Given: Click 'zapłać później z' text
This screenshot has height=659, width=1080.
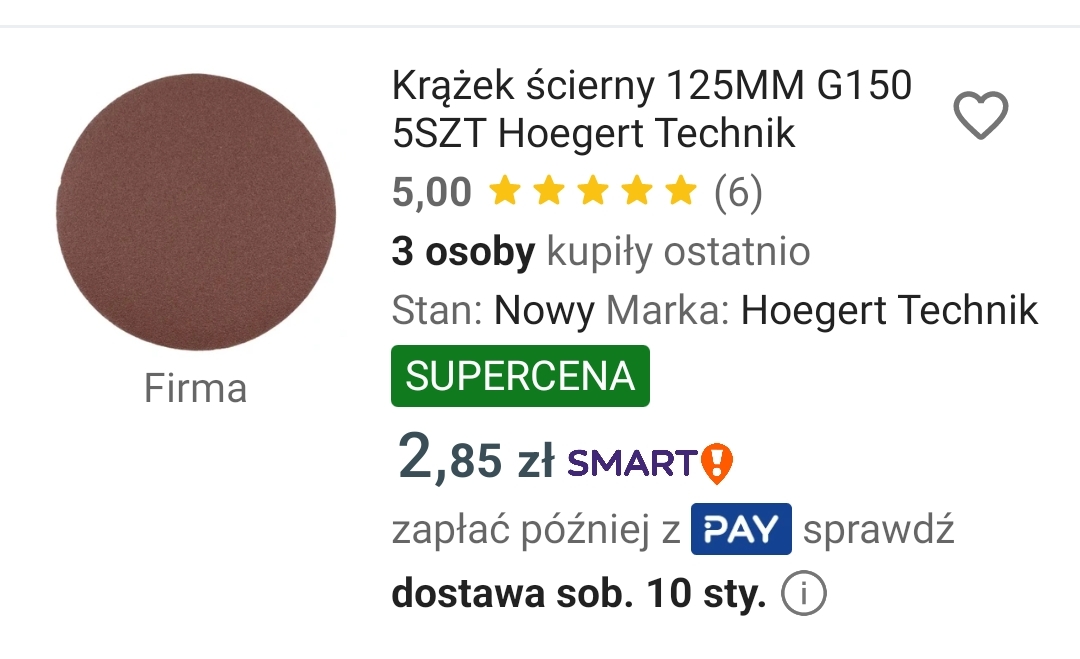Looking at the screenshot, I should click(536, 530).
